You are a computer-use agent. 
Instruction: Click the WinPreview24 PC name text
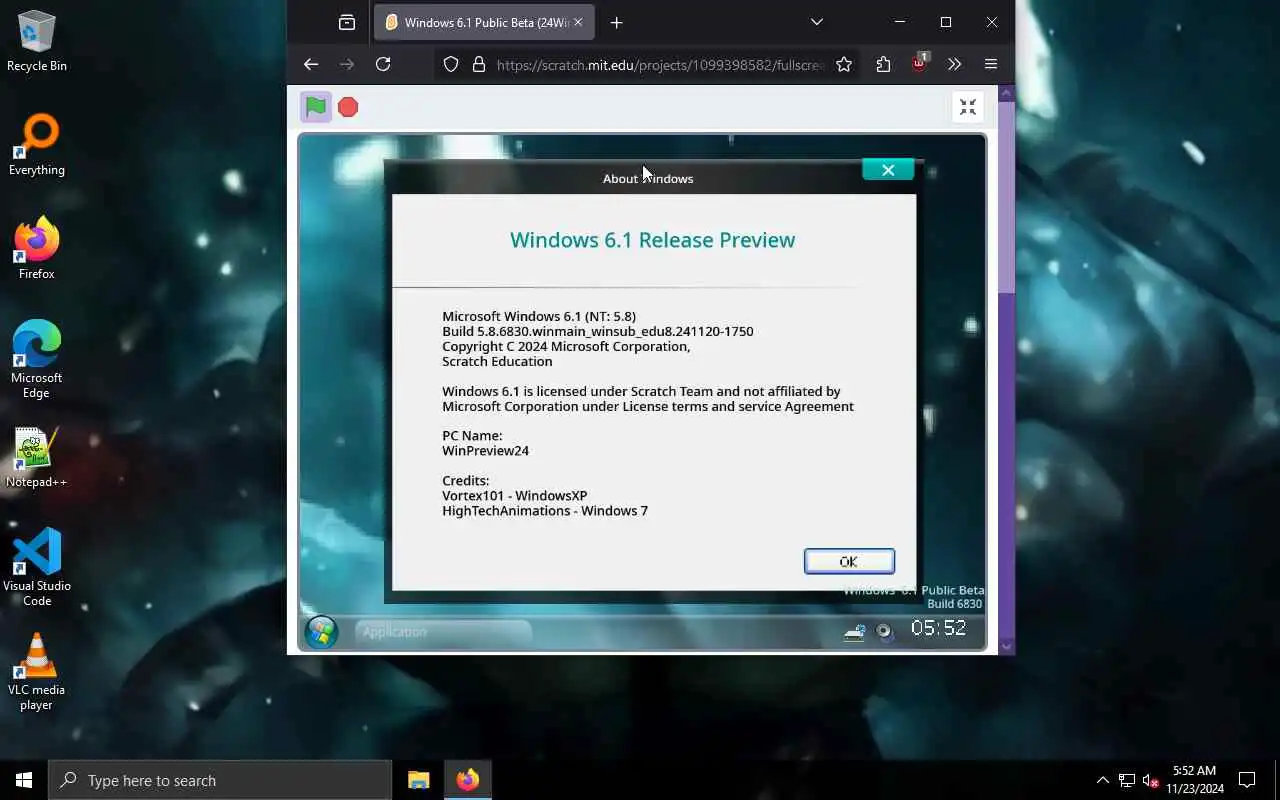tap(485, 451)
